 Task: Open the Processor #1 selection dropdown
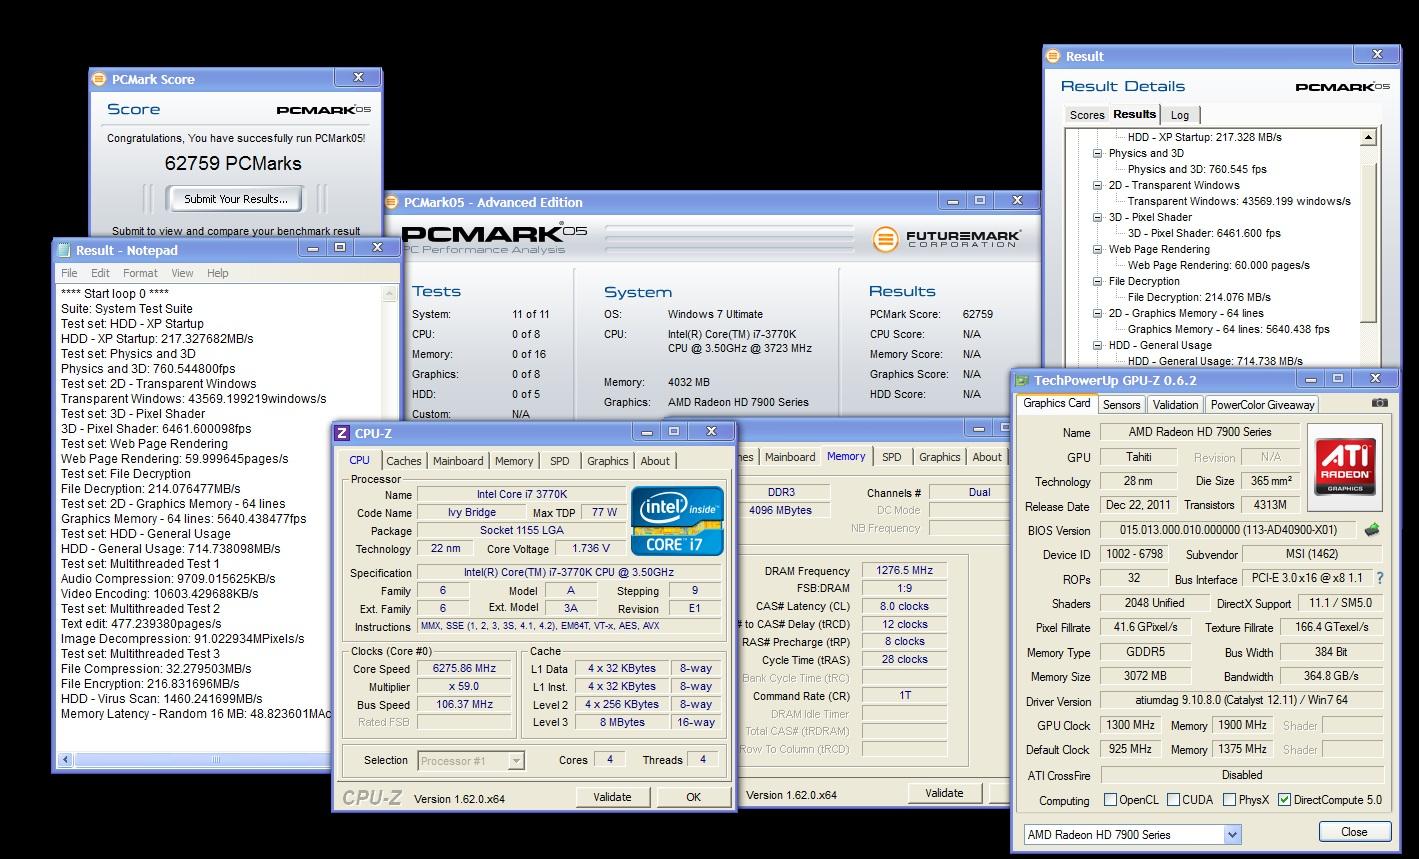pos(516,761)
